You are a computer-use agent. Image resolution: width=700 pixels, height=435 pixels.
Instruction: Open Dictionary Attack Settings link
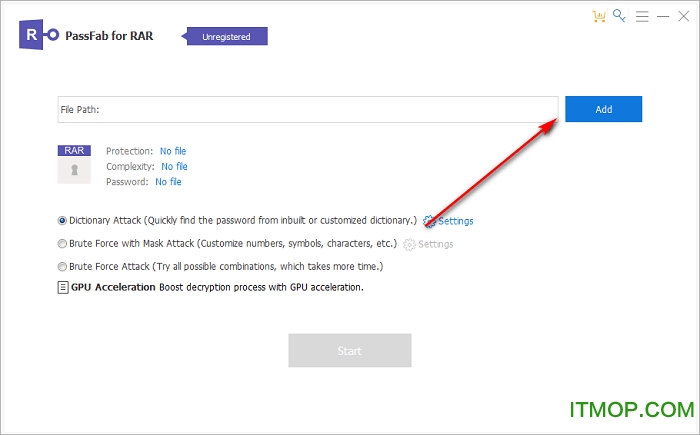click(x=448, y=221)
